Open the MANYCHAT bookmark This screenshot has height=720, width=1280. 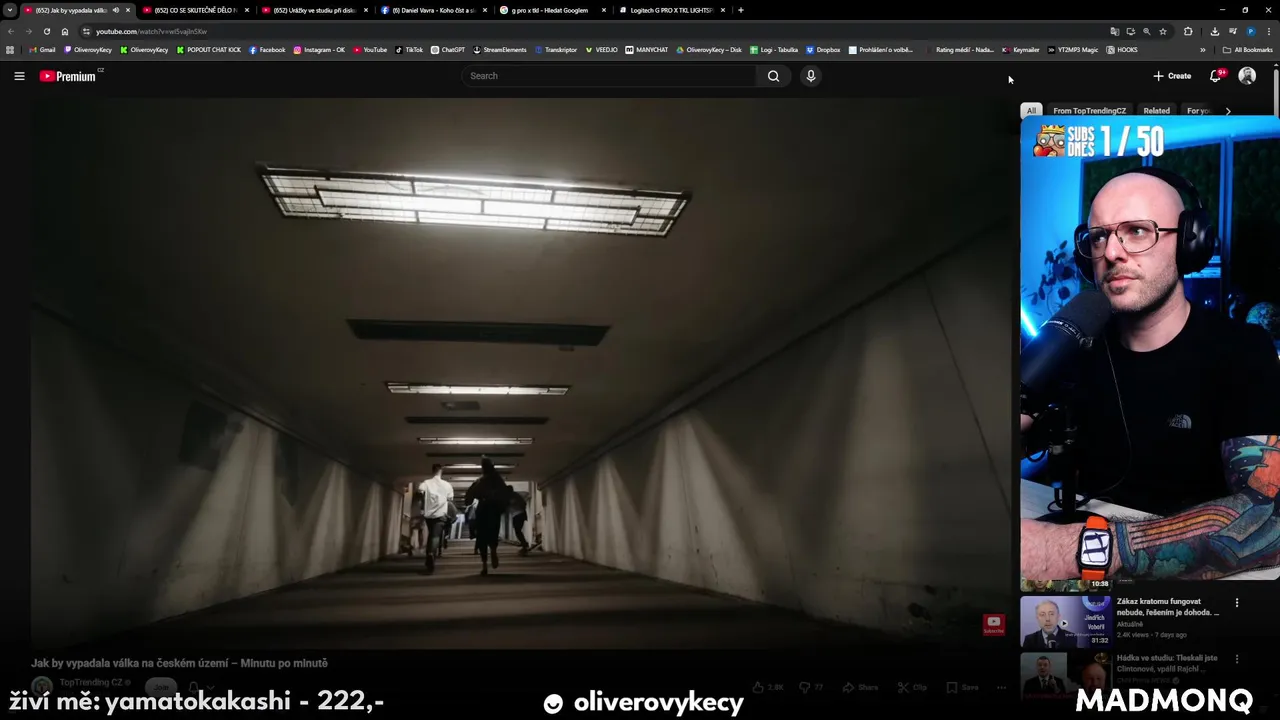tap(646, 50)
